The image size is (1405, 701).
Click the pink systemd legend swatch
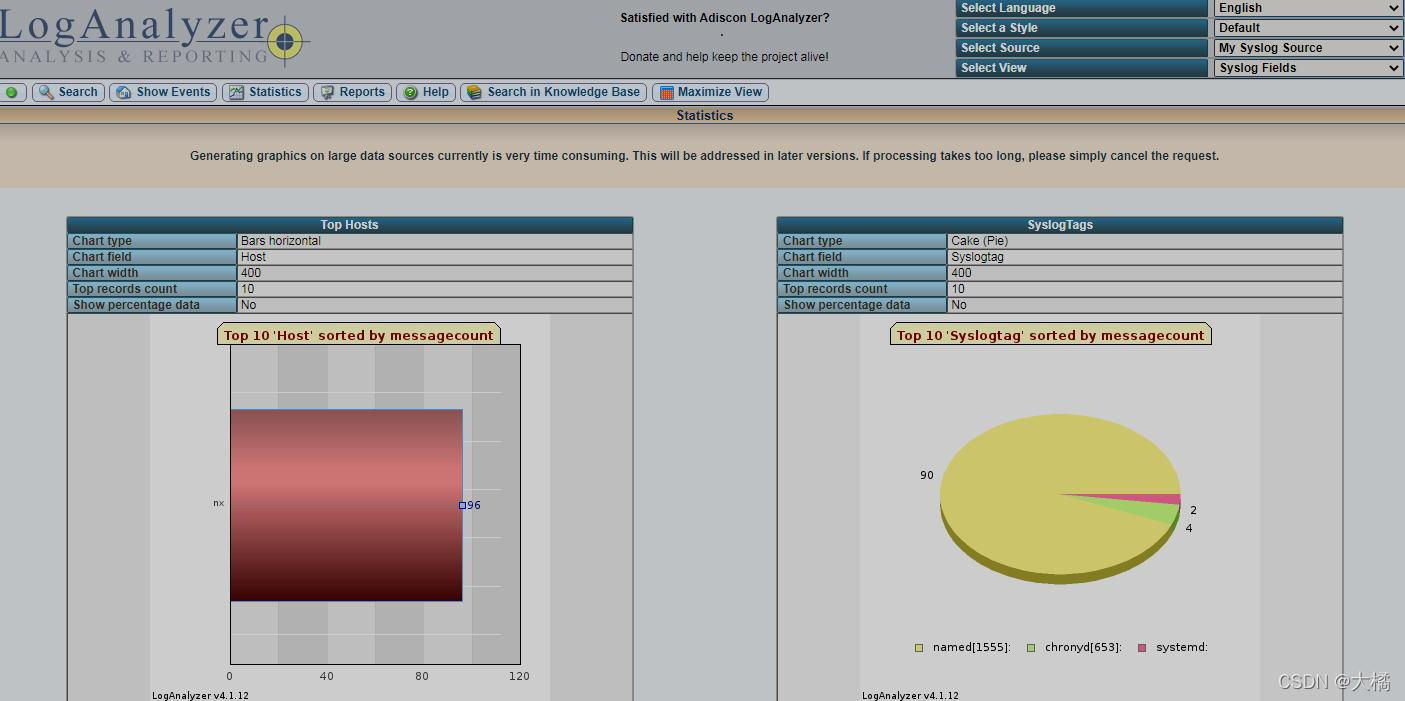(1142, 648)
